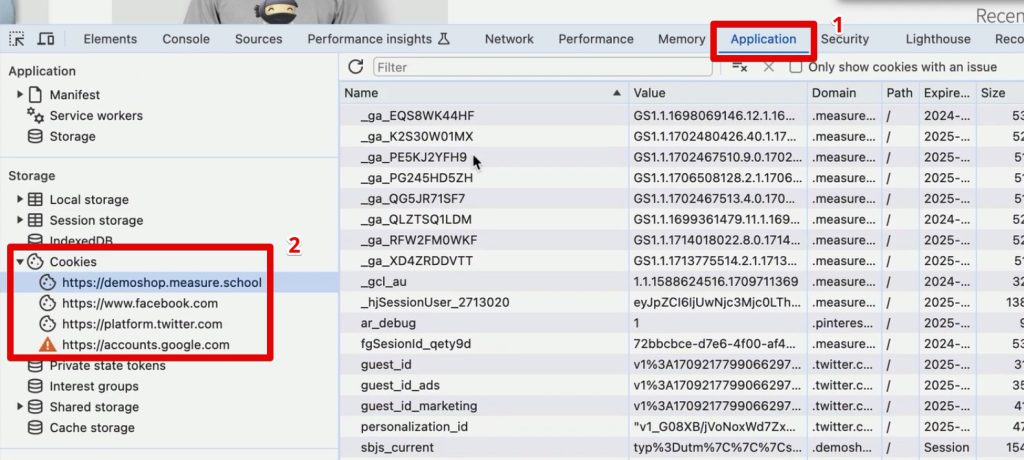Screen dimensions: 1024x460
Task: Open the Memory tab
Action: click(x=681, y=39)
